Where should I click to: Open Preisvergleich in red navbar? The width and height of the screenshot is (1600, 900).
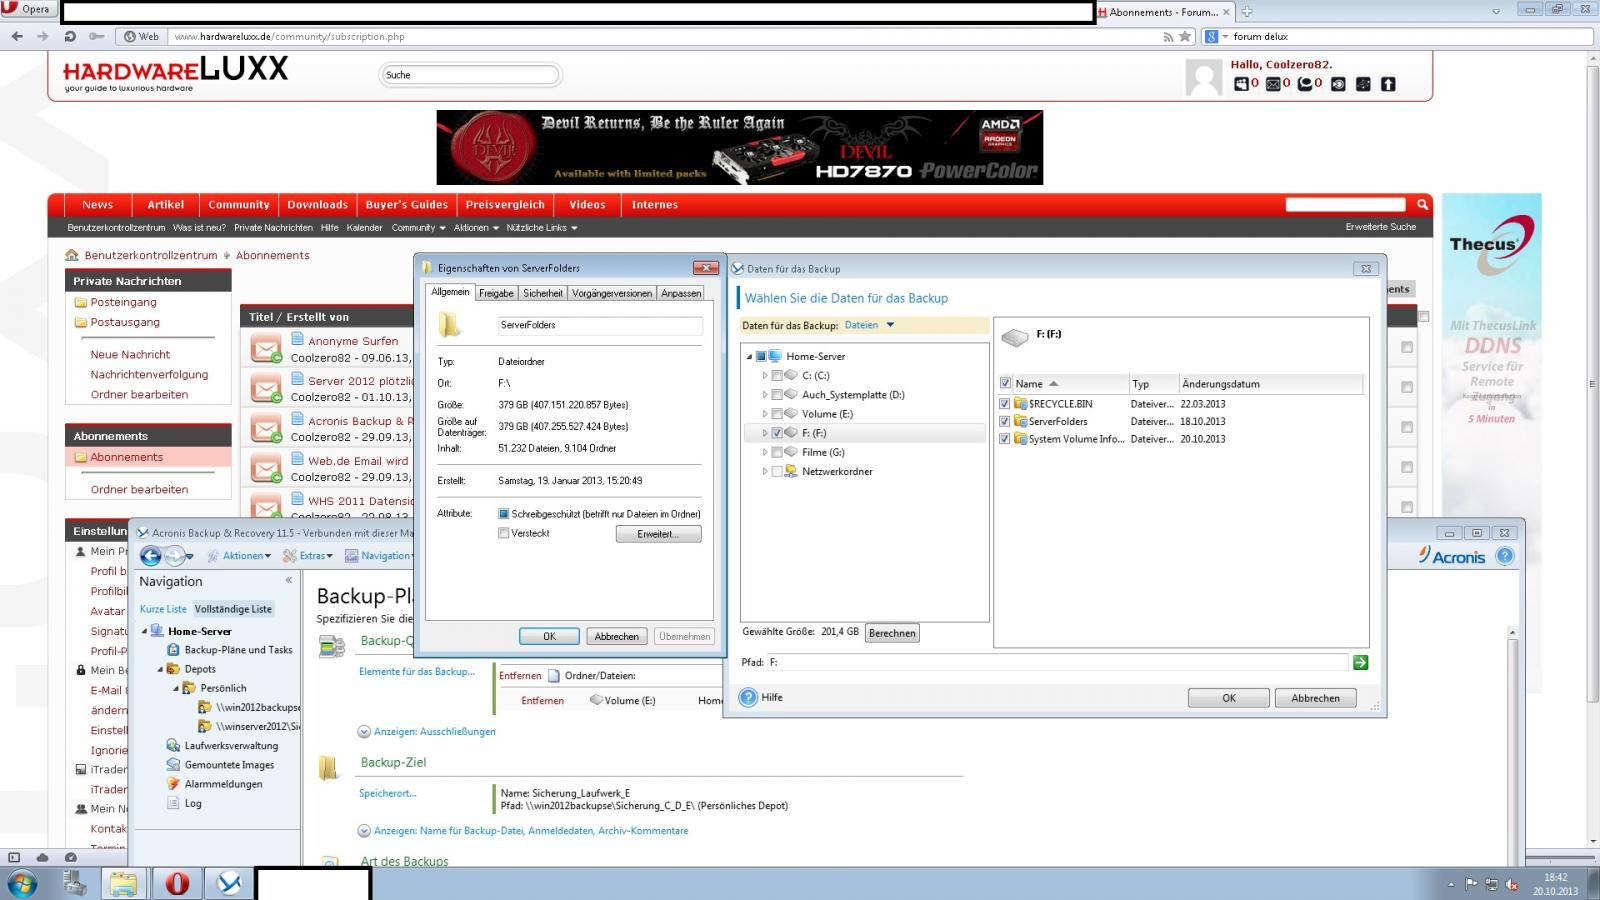(505, 204)
